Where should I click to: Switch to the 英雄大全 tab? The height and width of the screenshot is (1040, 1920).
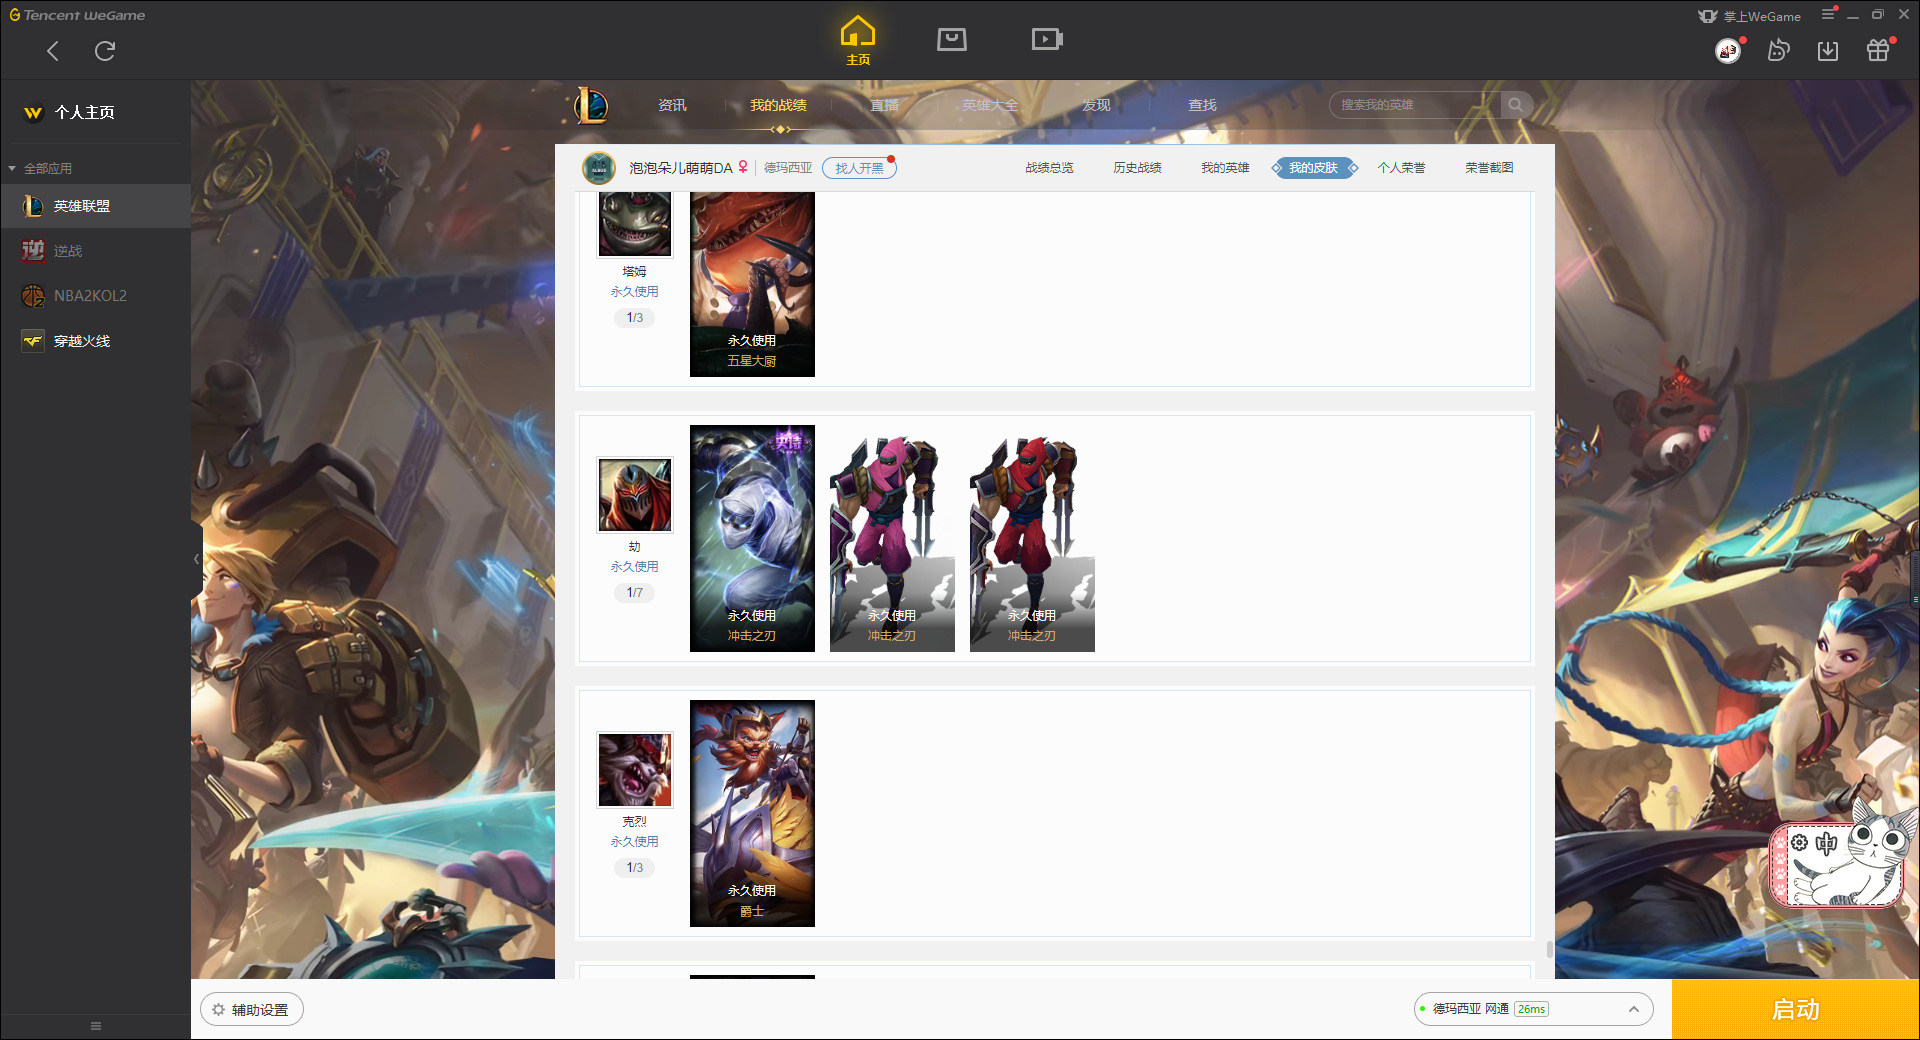990,105
